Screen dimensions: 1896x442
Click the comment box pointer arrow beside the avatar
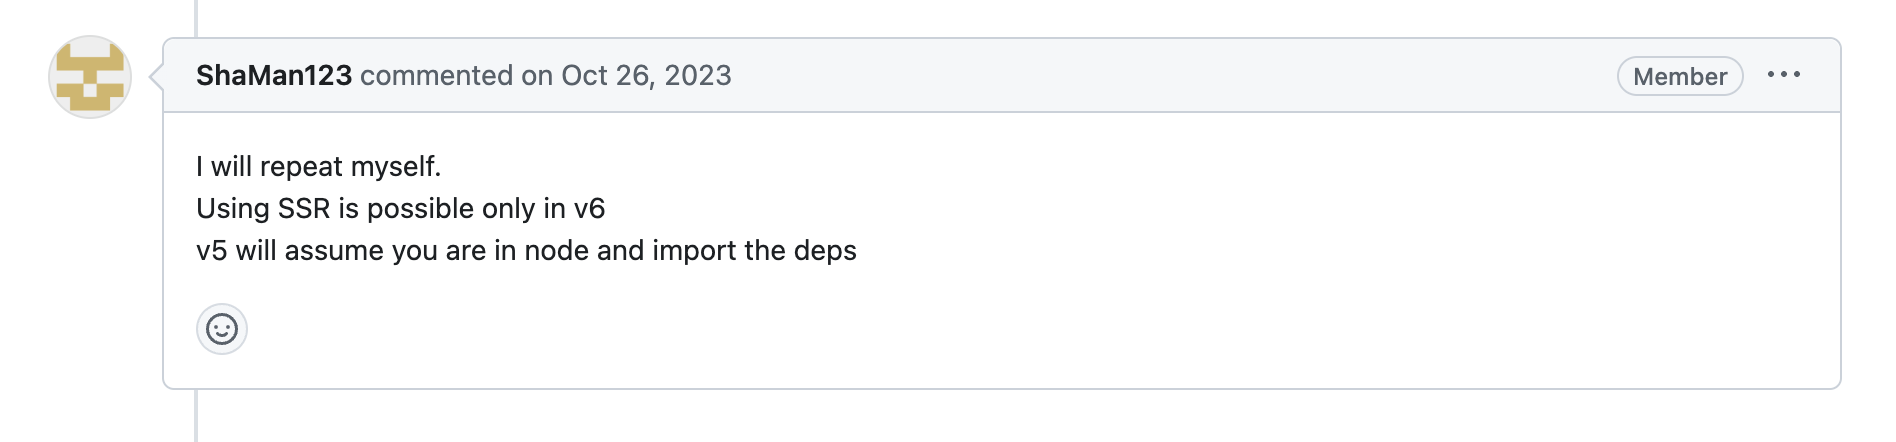pyautogui.click(x=156, y=76)
